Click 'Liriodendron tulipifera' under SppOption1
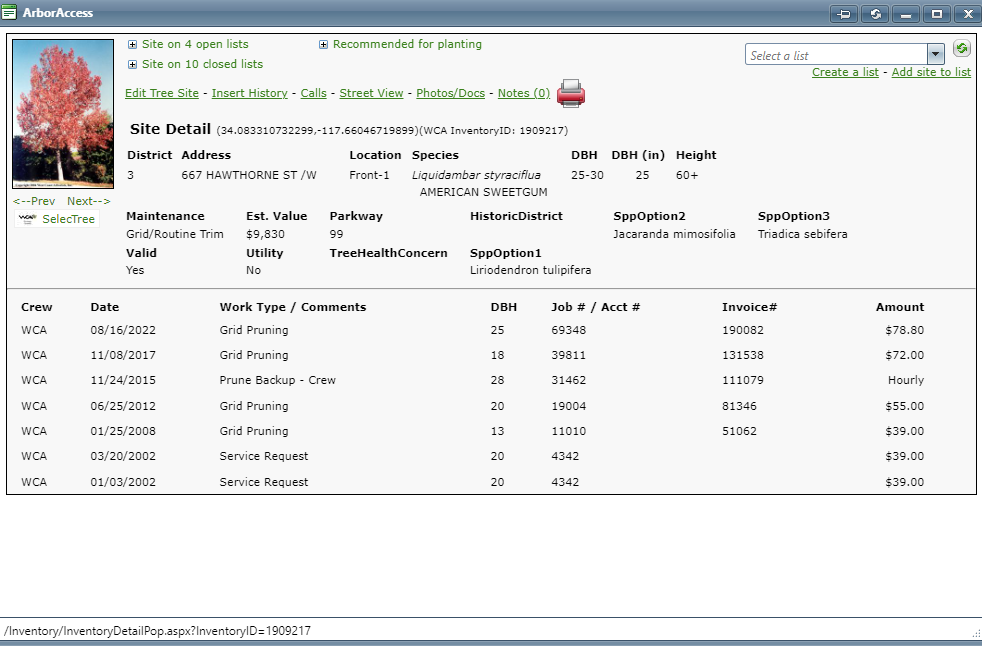 530,270
